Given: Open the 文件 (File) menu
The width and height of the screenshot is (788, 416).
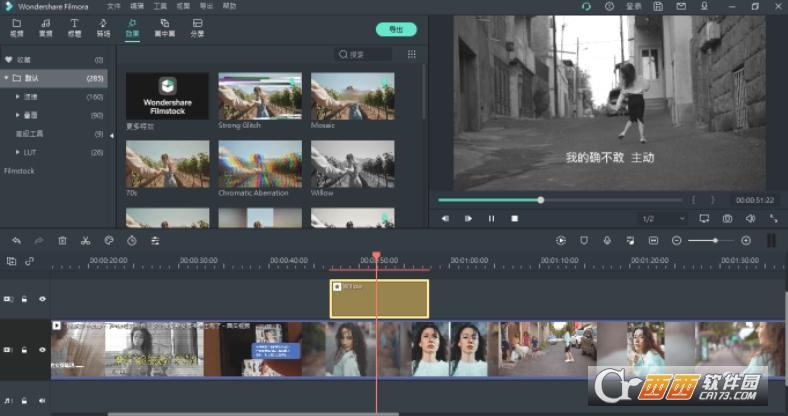Looking at the screenshot, I should point(114,7).
